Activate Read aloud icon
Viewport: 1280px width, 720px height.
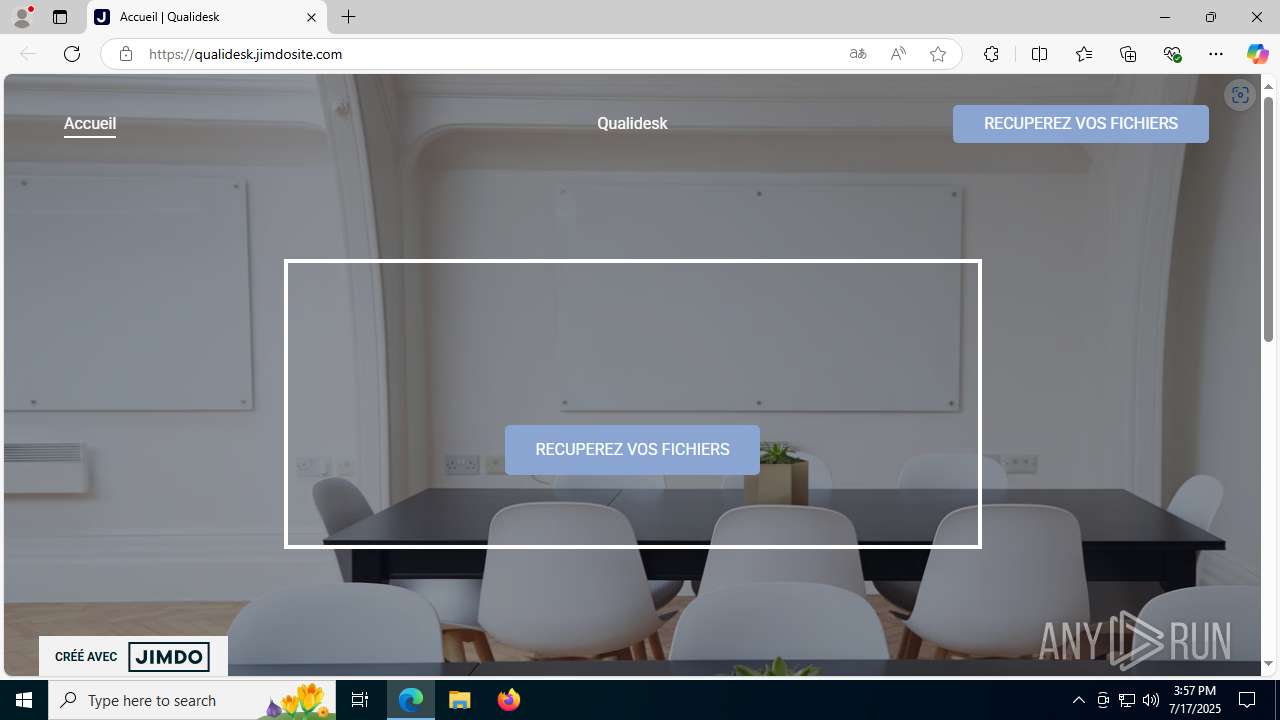(x=898, y=54)
